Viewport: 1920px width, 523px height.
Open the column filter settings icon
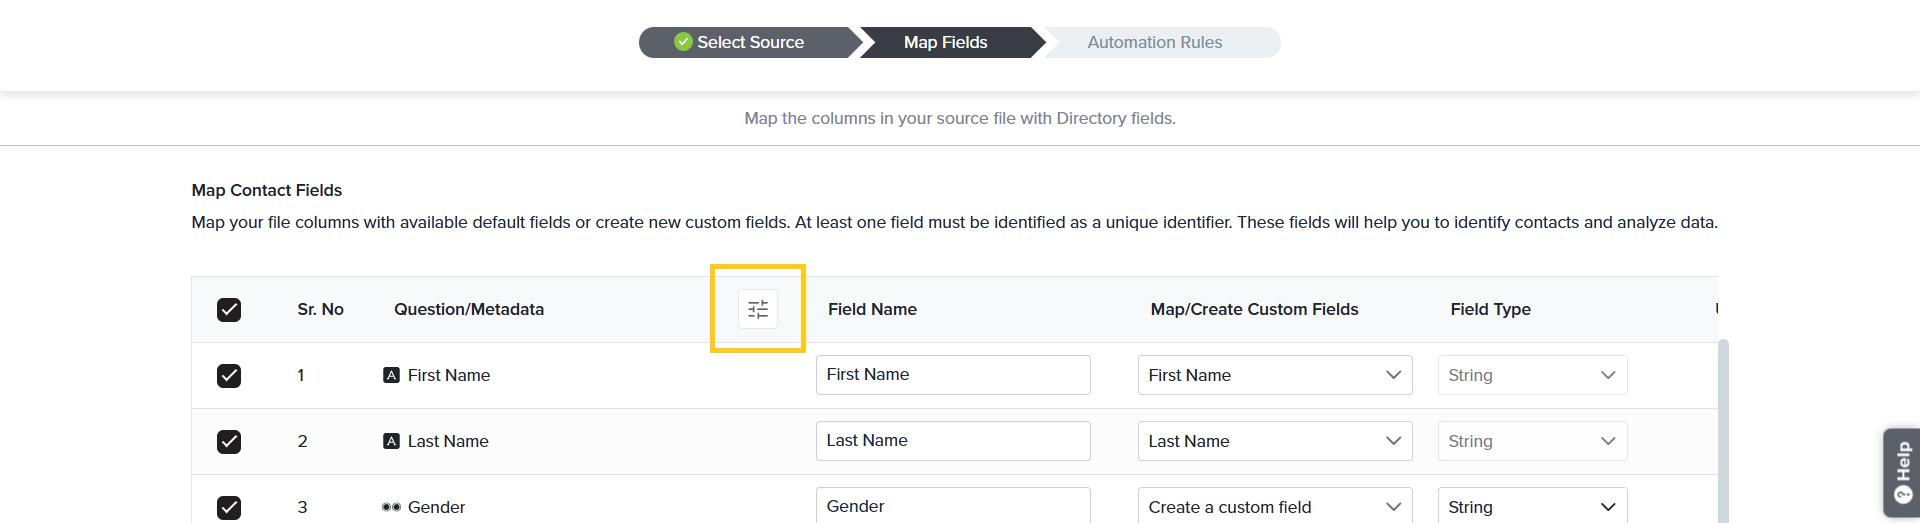(x=758, y=309)
